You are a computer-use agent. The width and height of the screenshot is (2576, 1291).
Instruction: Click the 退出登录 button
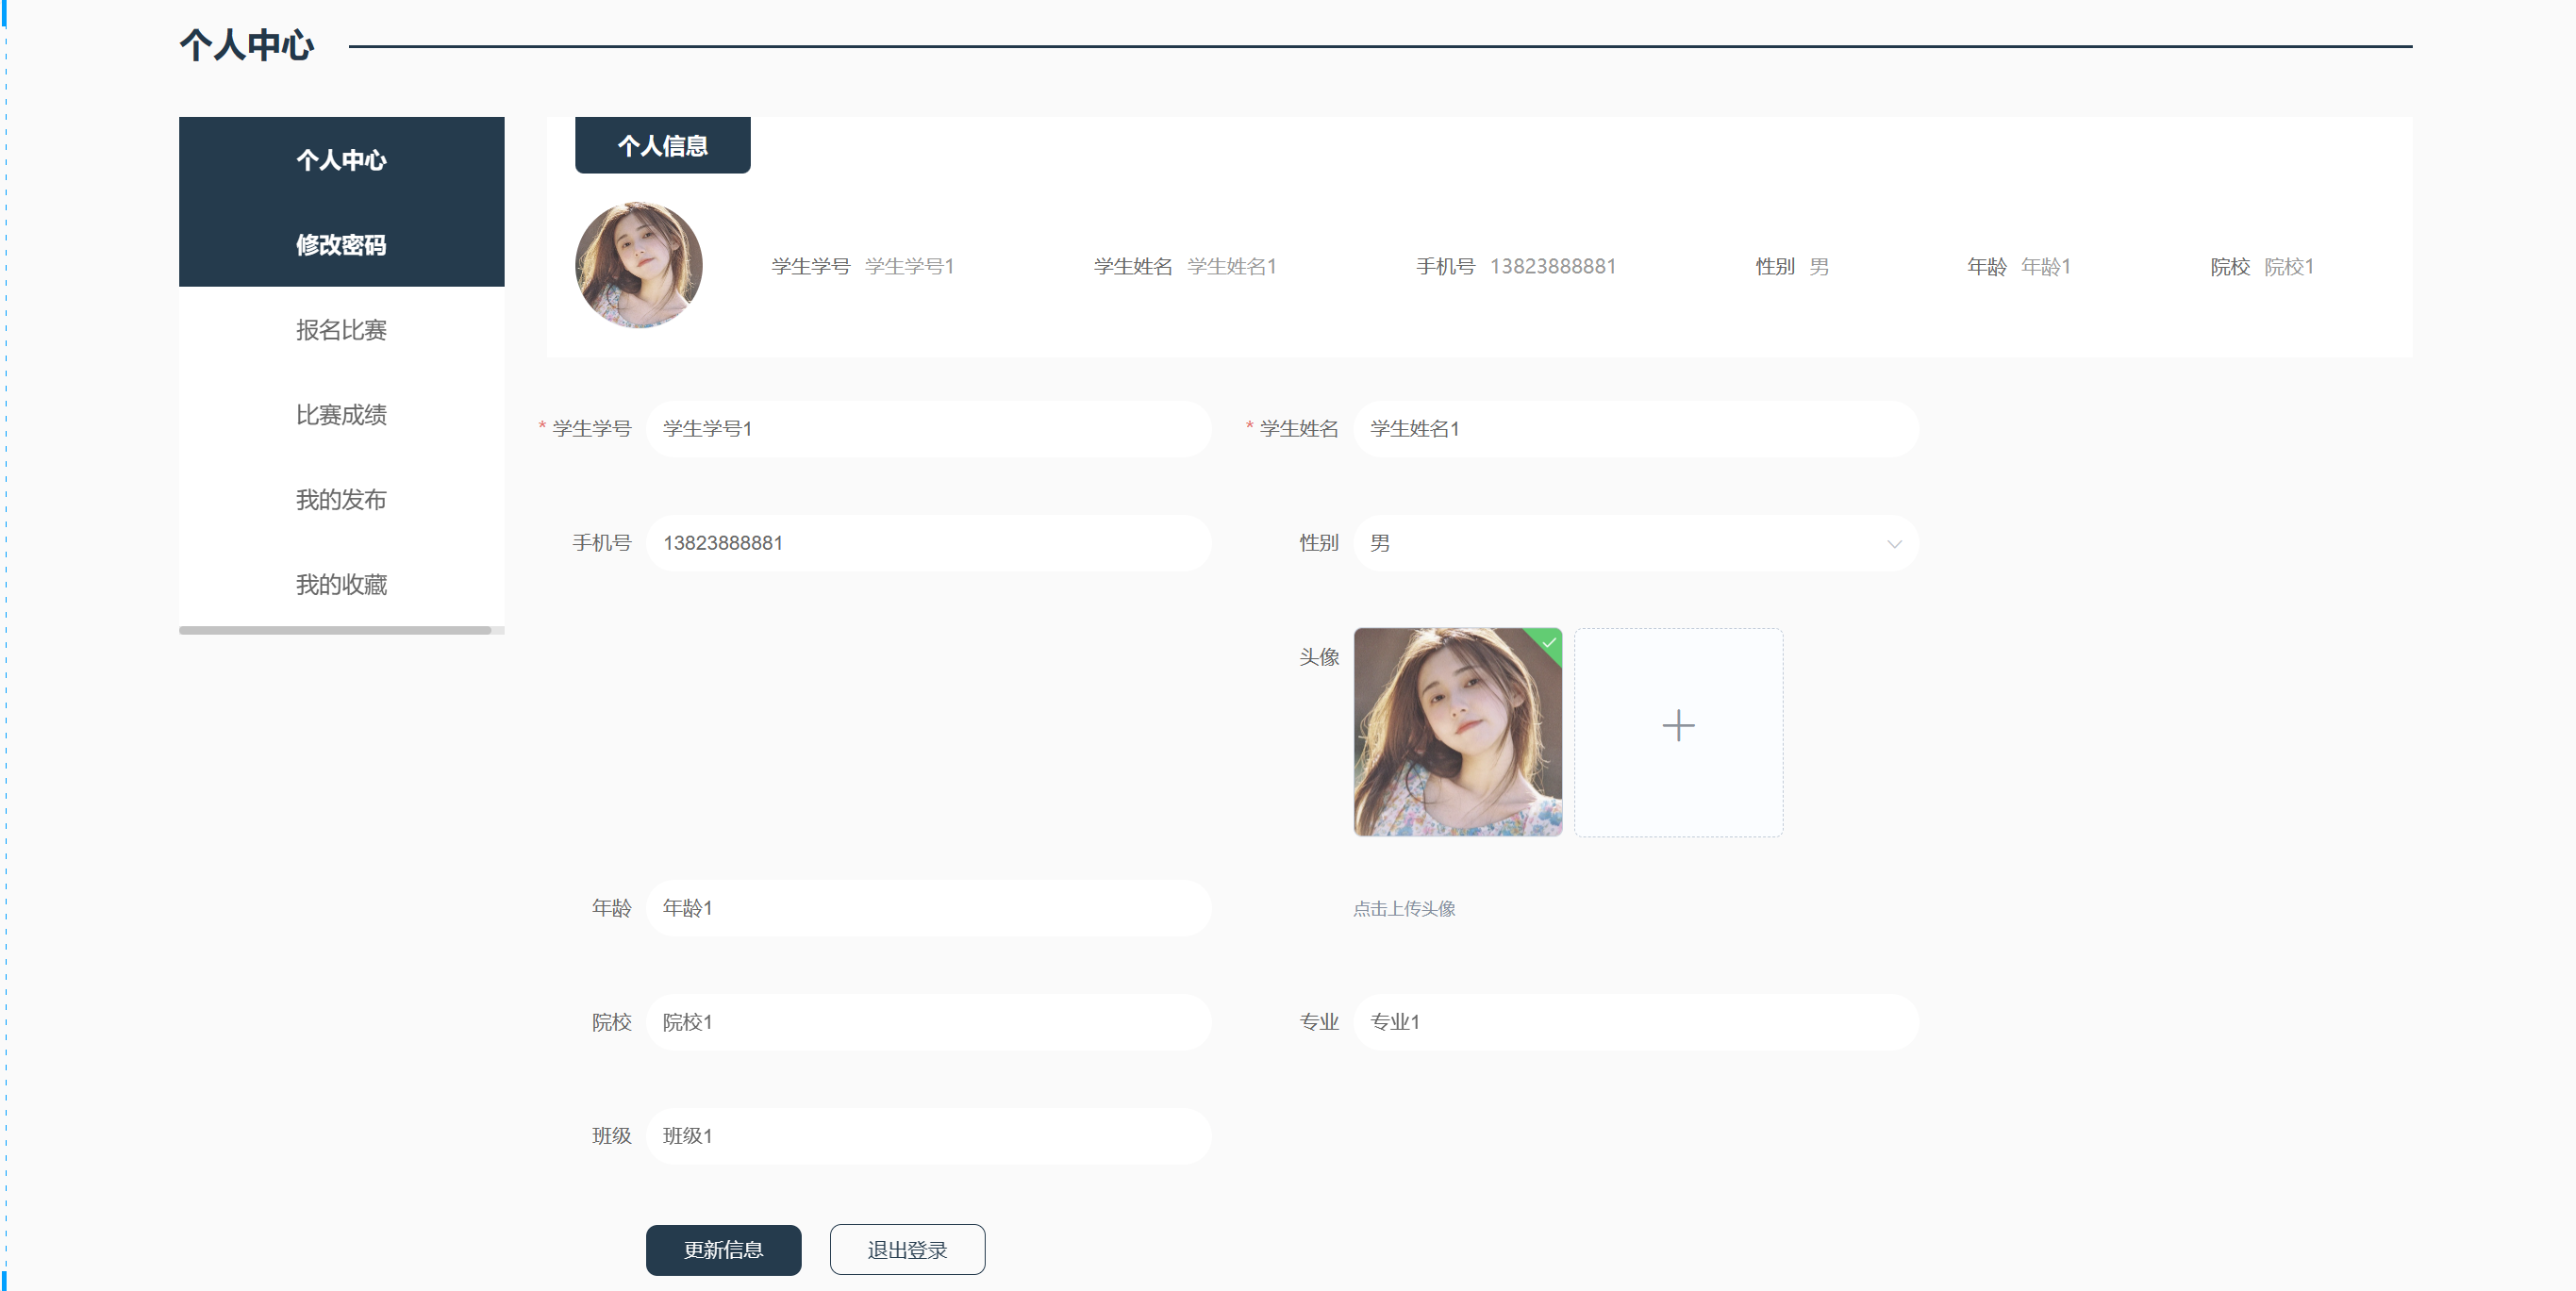906,1249
